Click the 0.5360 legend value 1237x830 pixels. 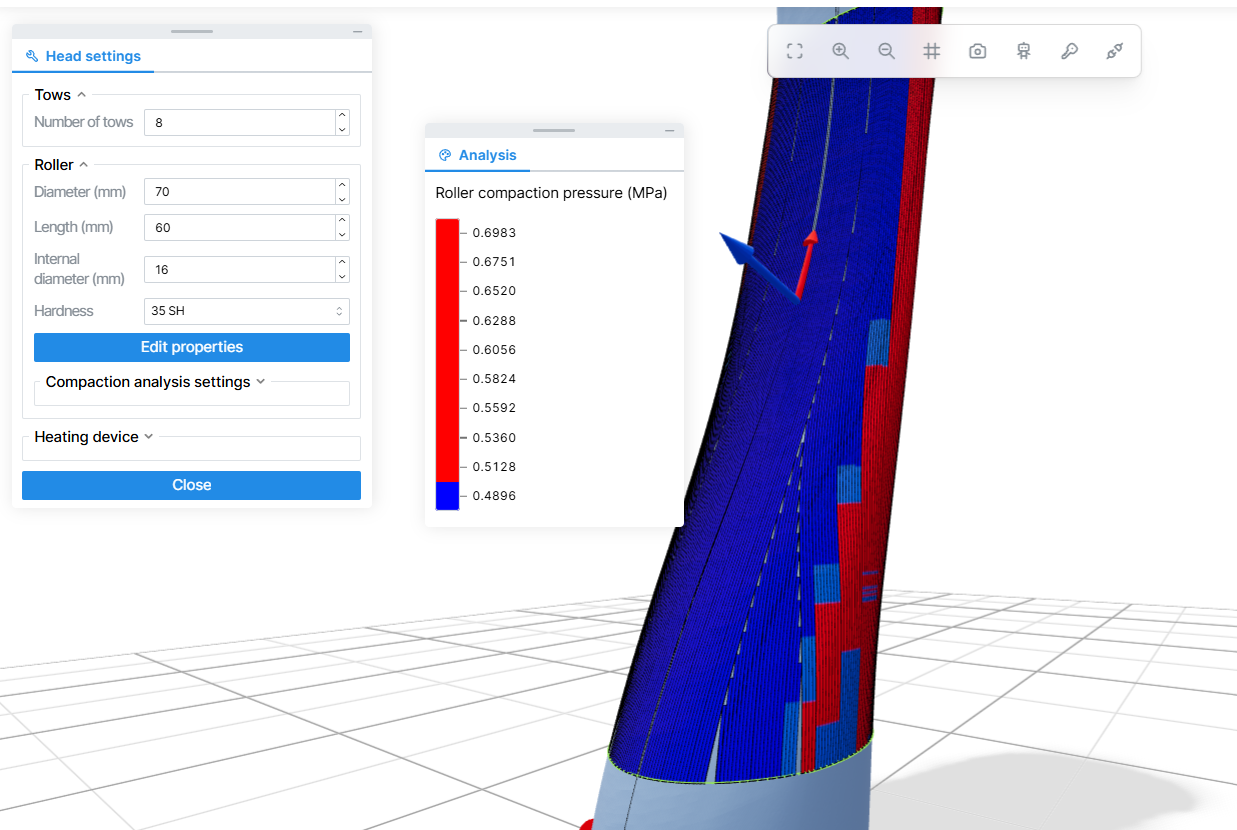click(x=494, y=438)
